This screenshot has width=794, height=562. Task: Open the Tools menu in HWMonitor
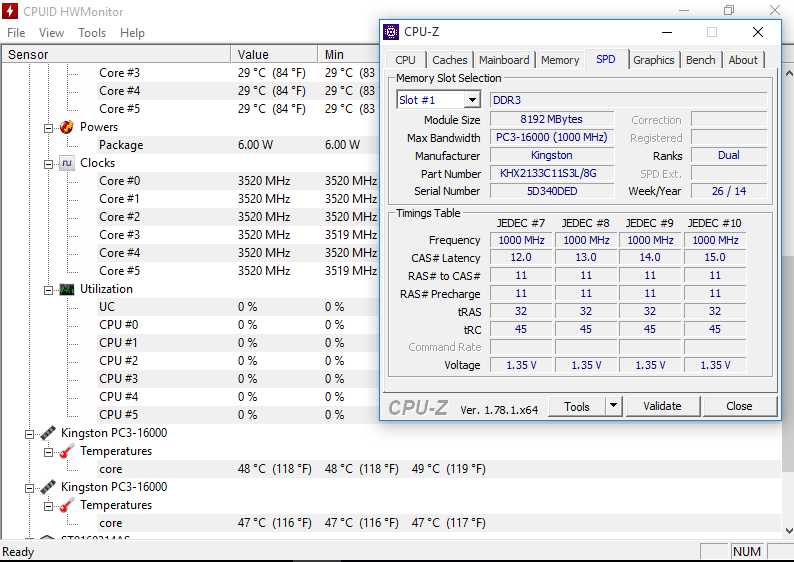tap(92, 33)
